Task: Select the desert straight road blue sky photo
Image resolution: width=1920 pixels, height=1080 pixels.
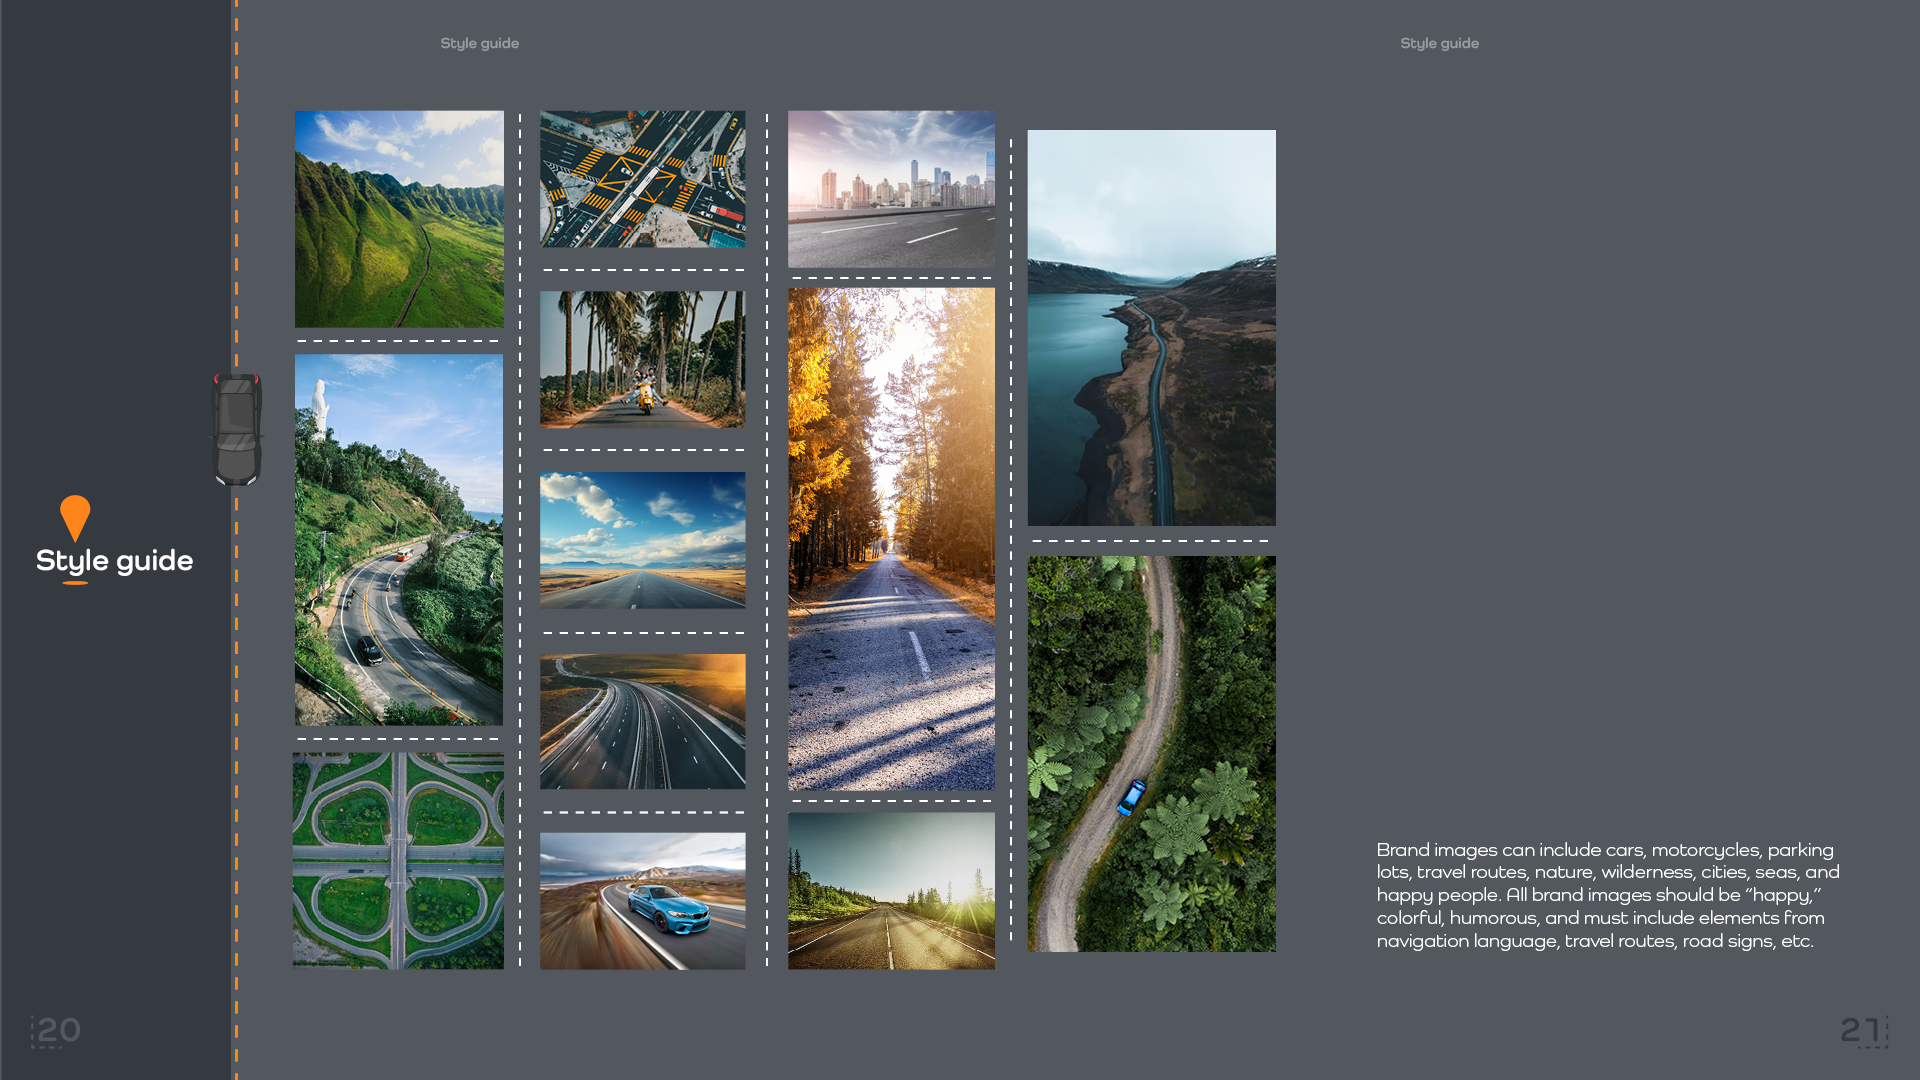Action: [642, 540]
